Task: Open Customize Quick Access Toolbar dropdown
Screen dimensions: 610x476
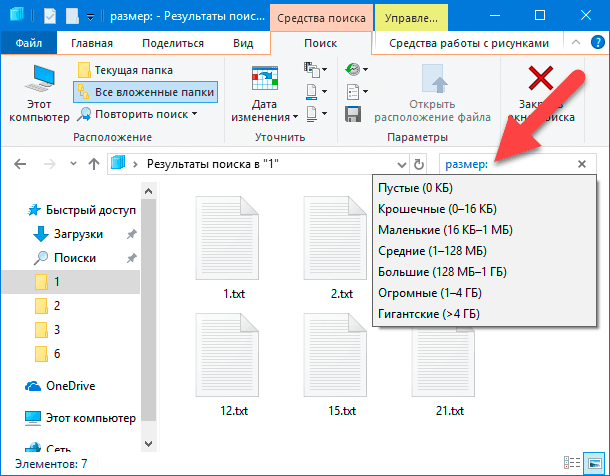Action: point(91,17)
